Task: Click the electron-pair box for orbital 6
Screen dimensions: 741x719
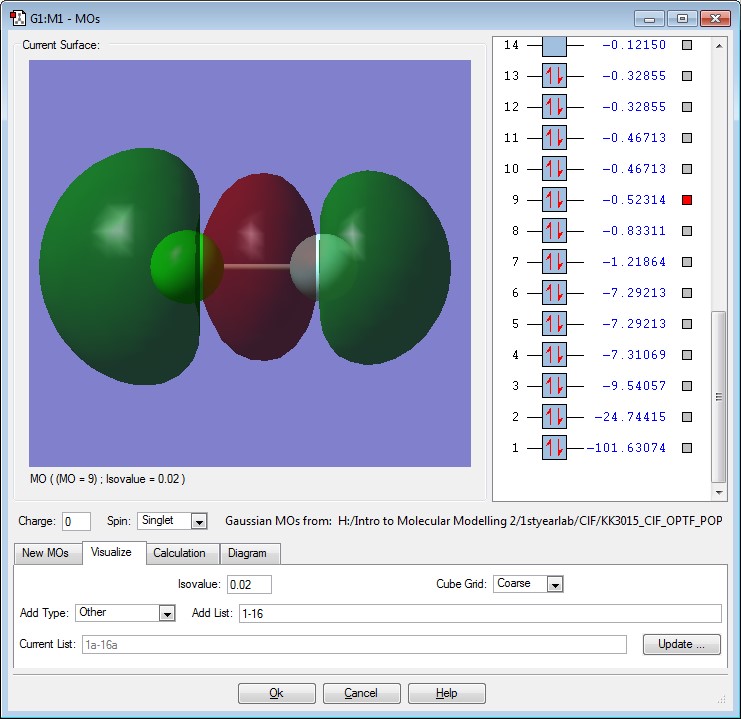Action: pos(554,293)
